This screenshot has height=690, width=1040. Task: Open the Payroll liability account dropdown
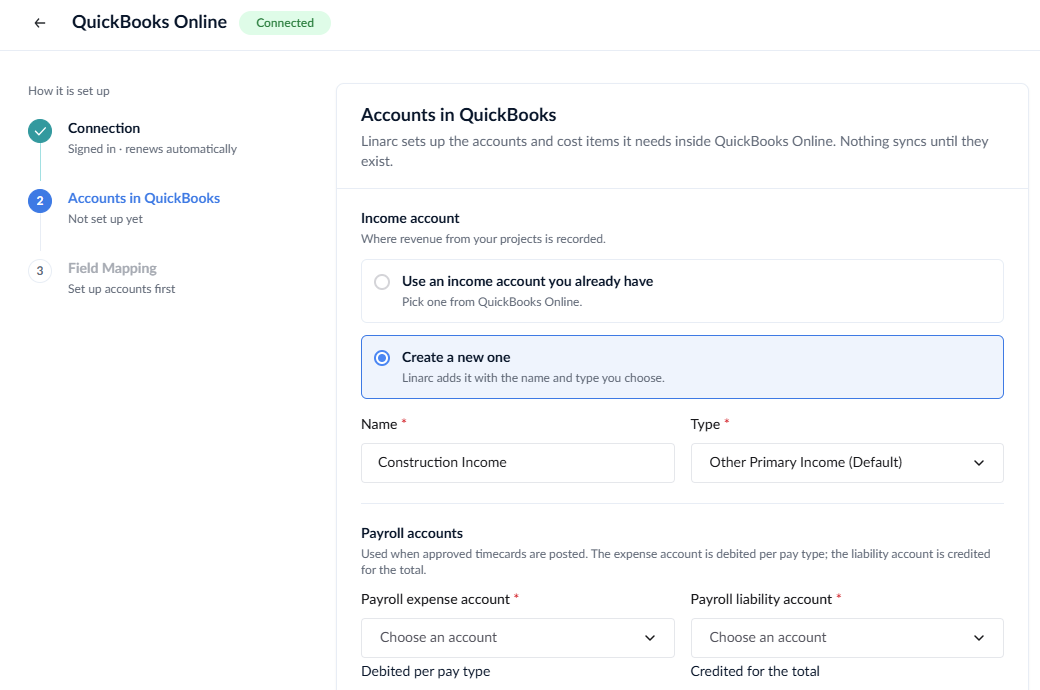847,638
